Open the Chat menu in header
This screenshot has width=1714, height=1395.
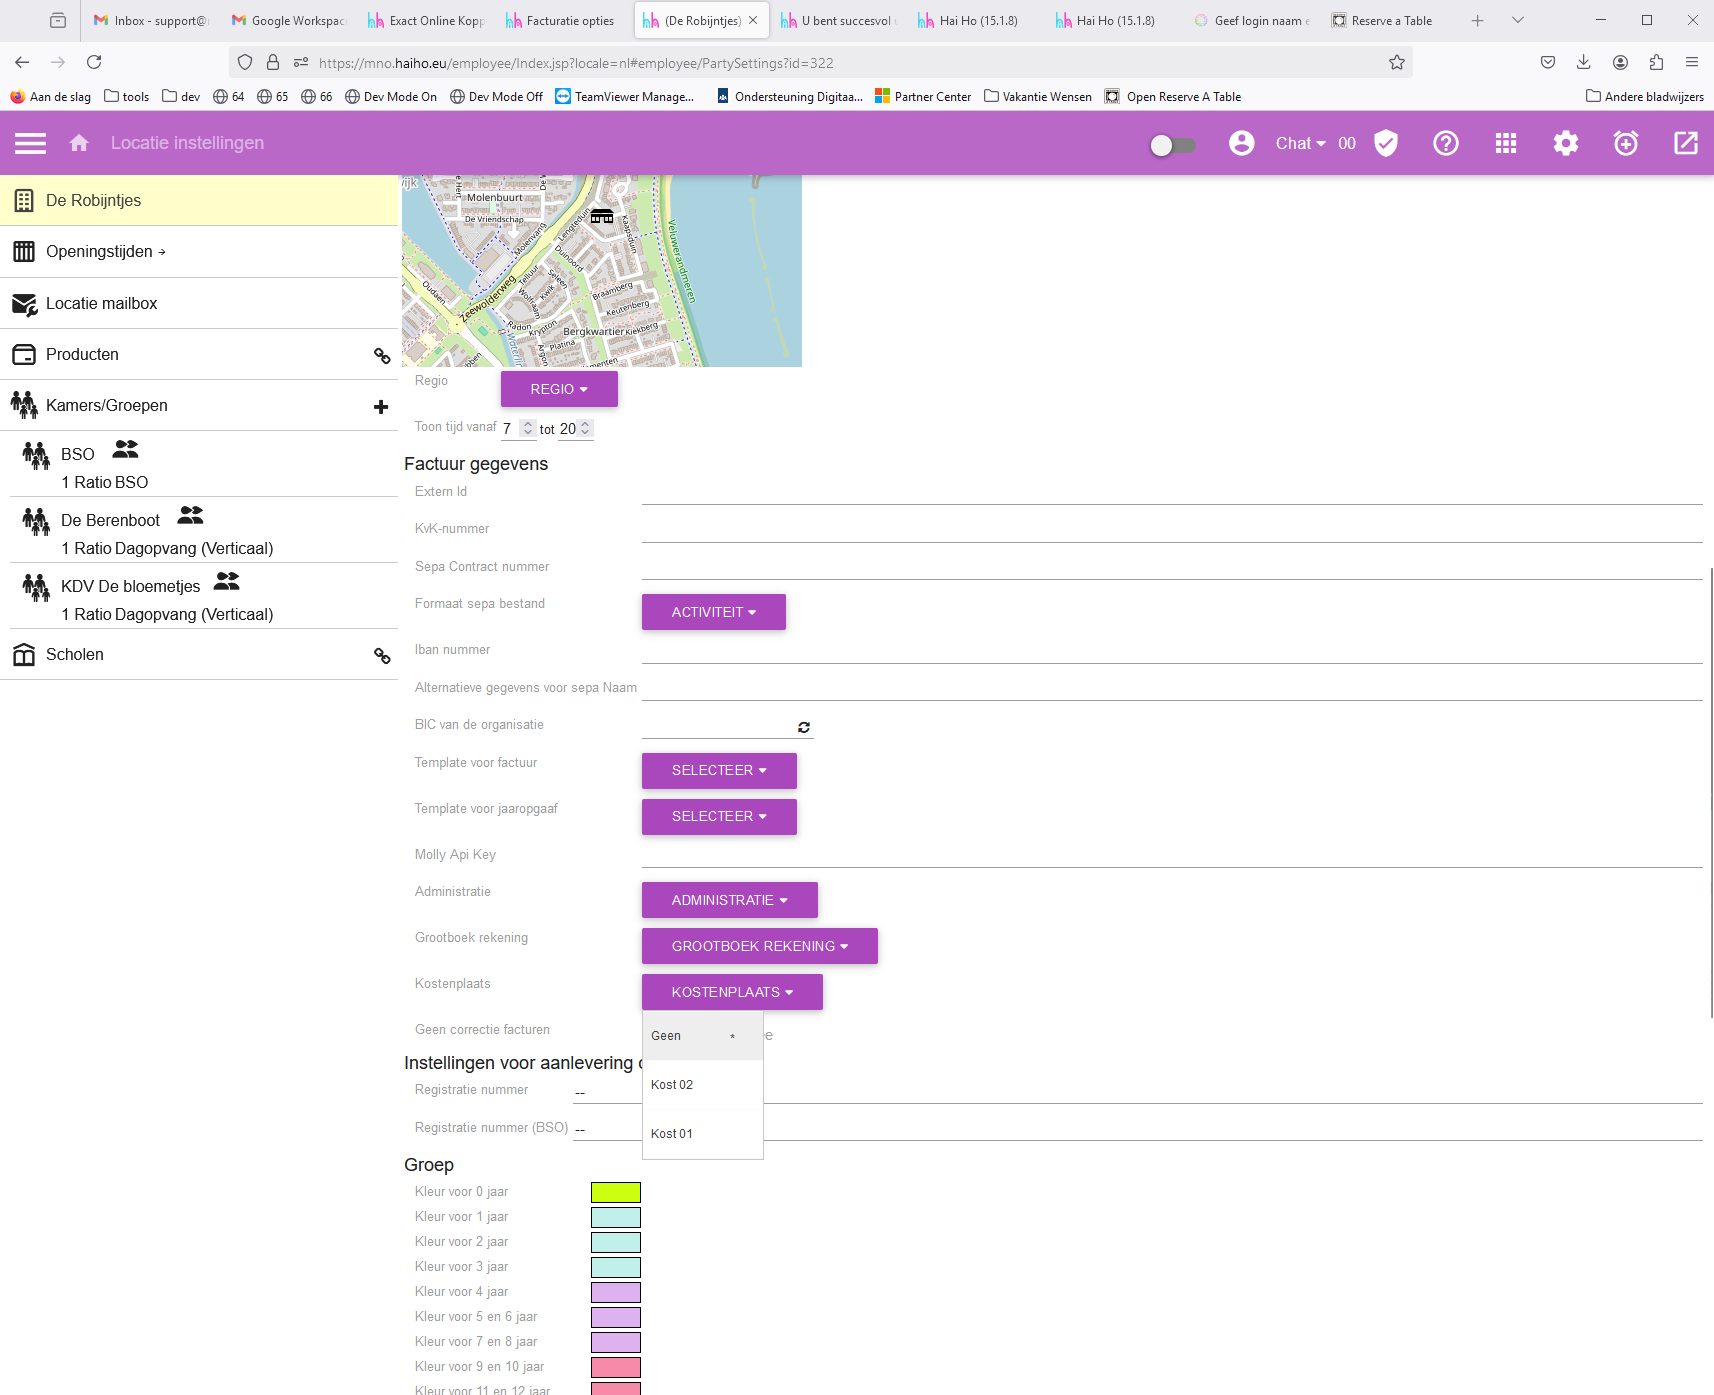(1299, 143)
